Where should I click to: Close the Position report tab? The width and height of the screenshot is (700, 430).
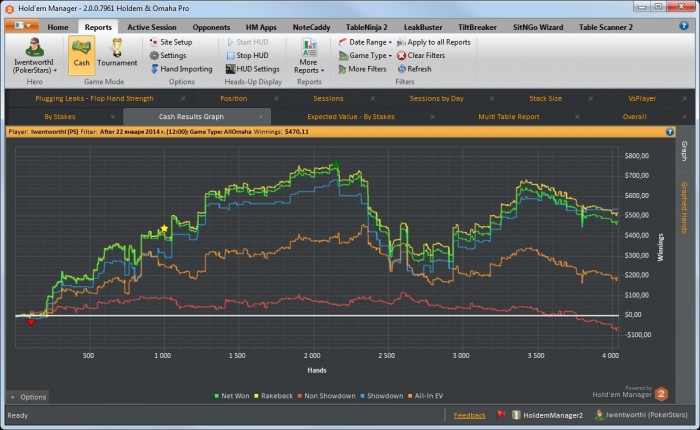(x=276, y=99)
